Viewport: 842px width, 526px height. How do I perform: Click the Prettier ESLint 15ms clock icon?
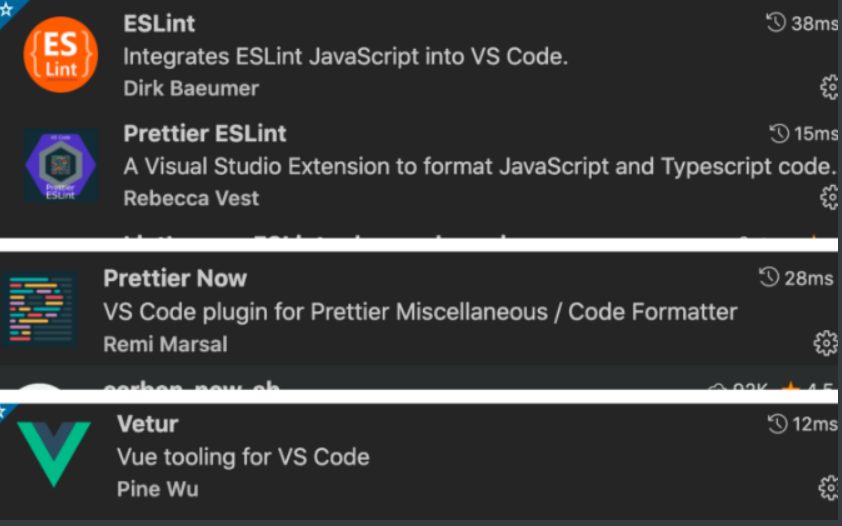779,134
